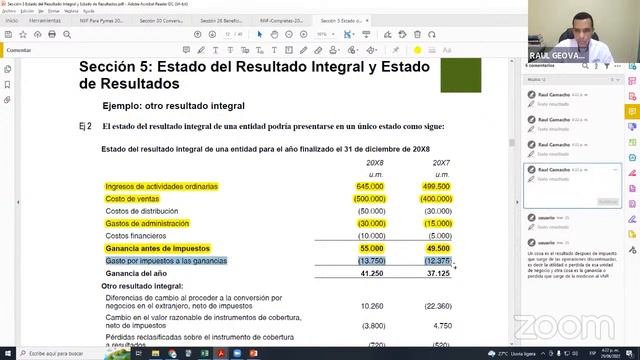640x360 pixels.
Task: Switch to the Sección 30 document tab
Action: point(161,20)
